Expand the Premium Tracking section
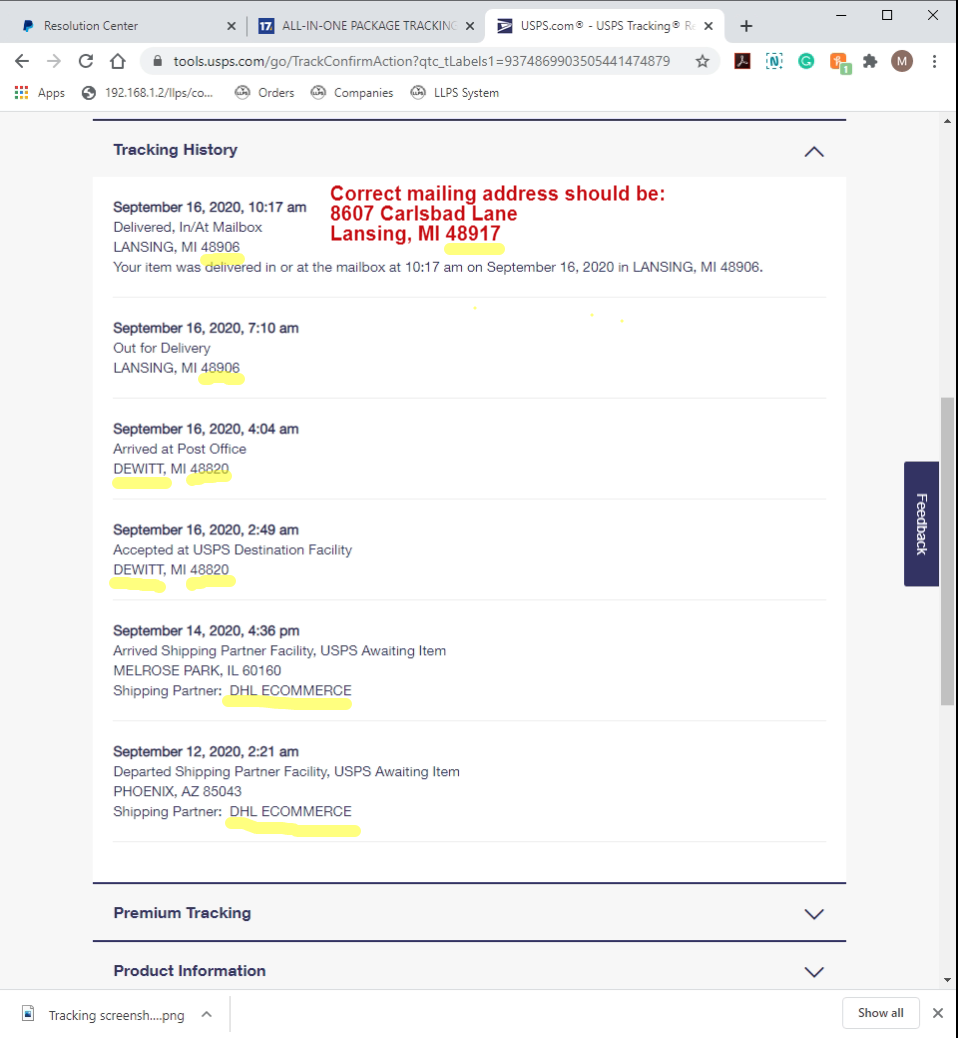 (814, 913)
